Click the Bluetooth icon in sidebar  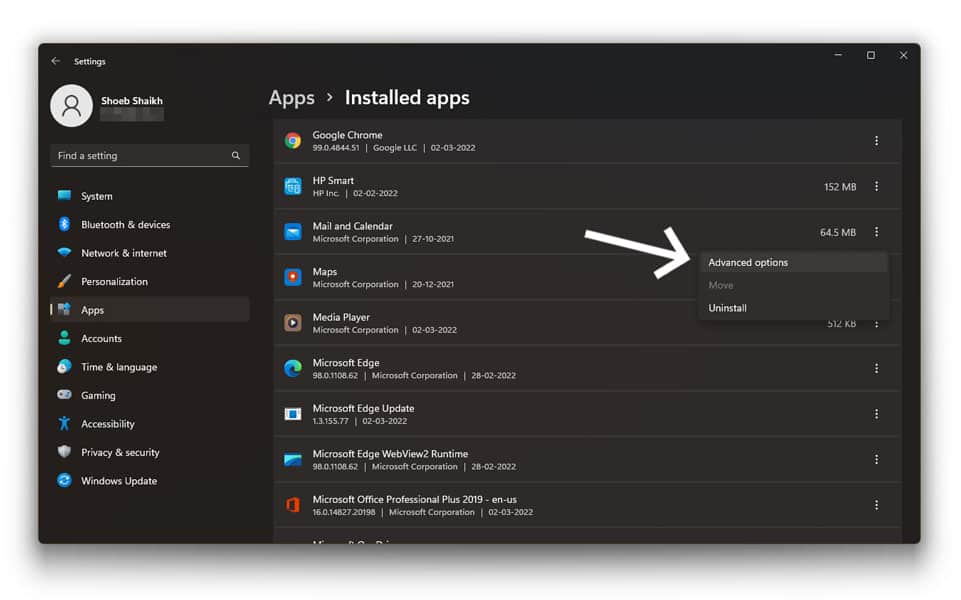pyautogui.click(x=64, y=224)
